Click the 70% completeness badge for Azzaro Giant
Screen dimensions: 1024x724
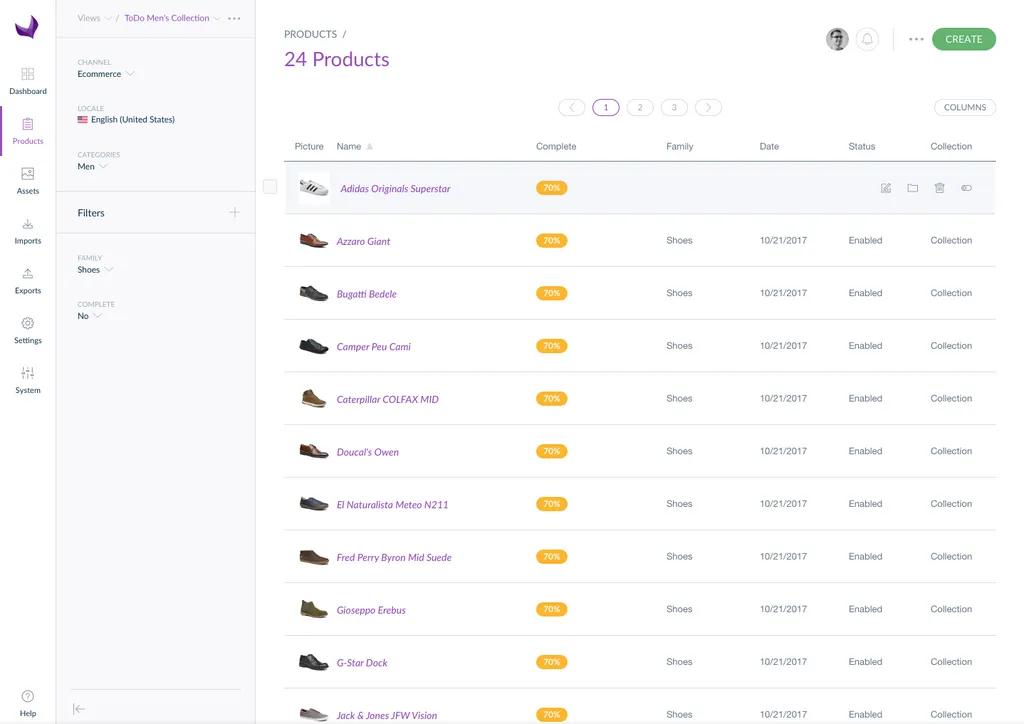[x=551, y=241]
